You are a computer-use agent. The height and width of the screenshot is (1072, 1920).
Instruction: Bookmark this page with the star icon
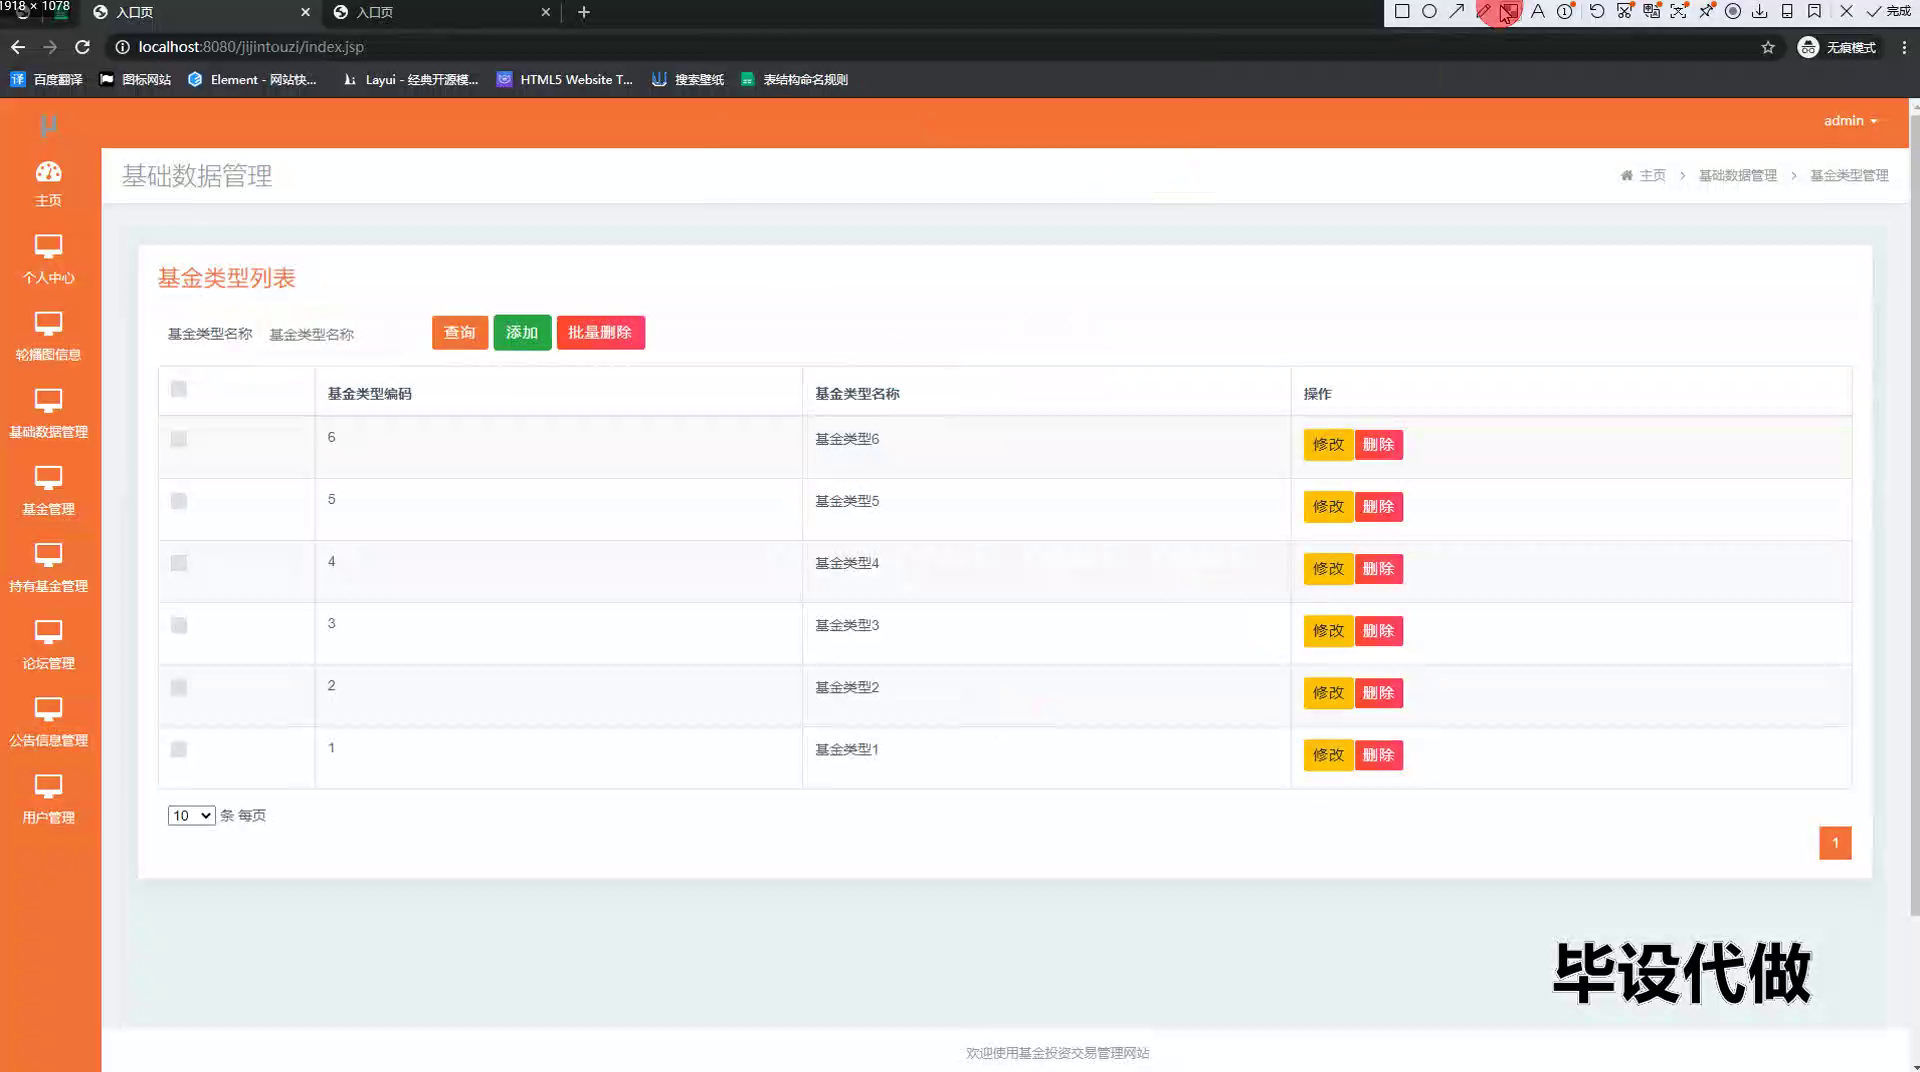pos(1768,47)
